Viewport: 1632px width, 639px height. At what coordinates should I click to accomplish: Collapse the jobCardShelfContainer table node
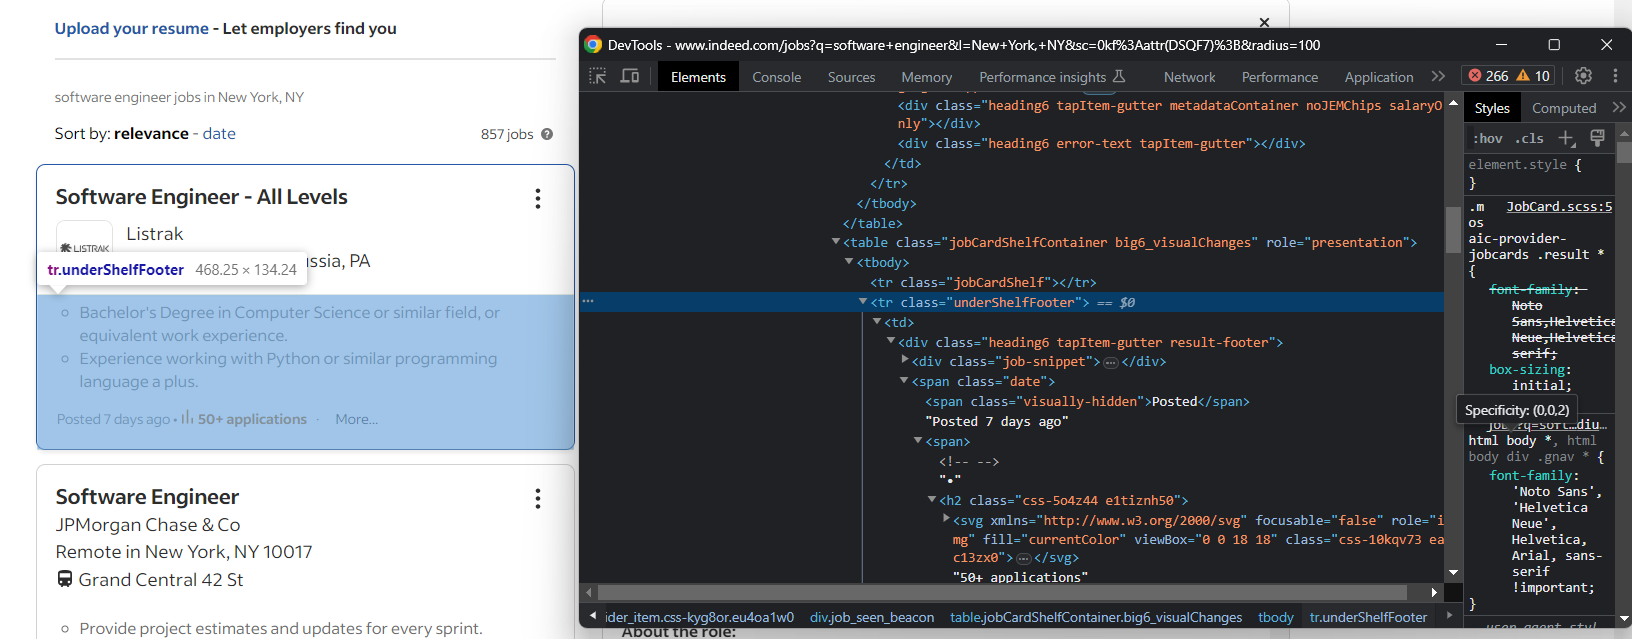point(836,242)
